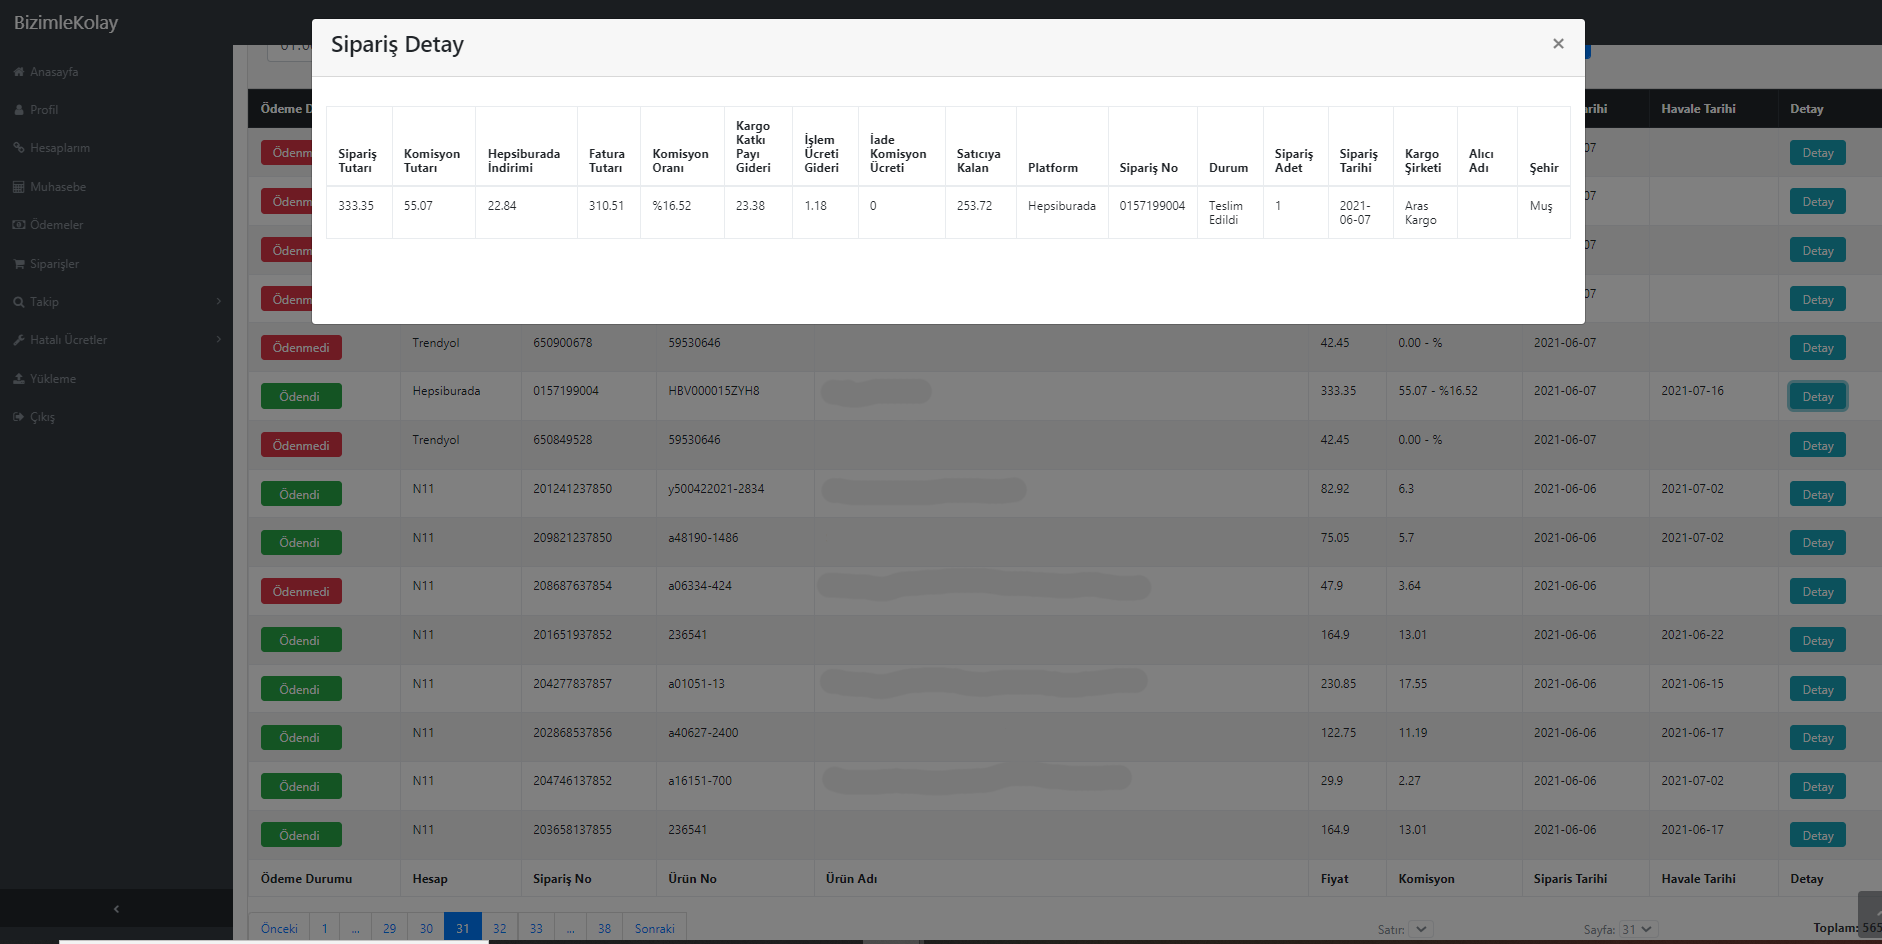Go to page 32 in pagination

click(499, 928)
